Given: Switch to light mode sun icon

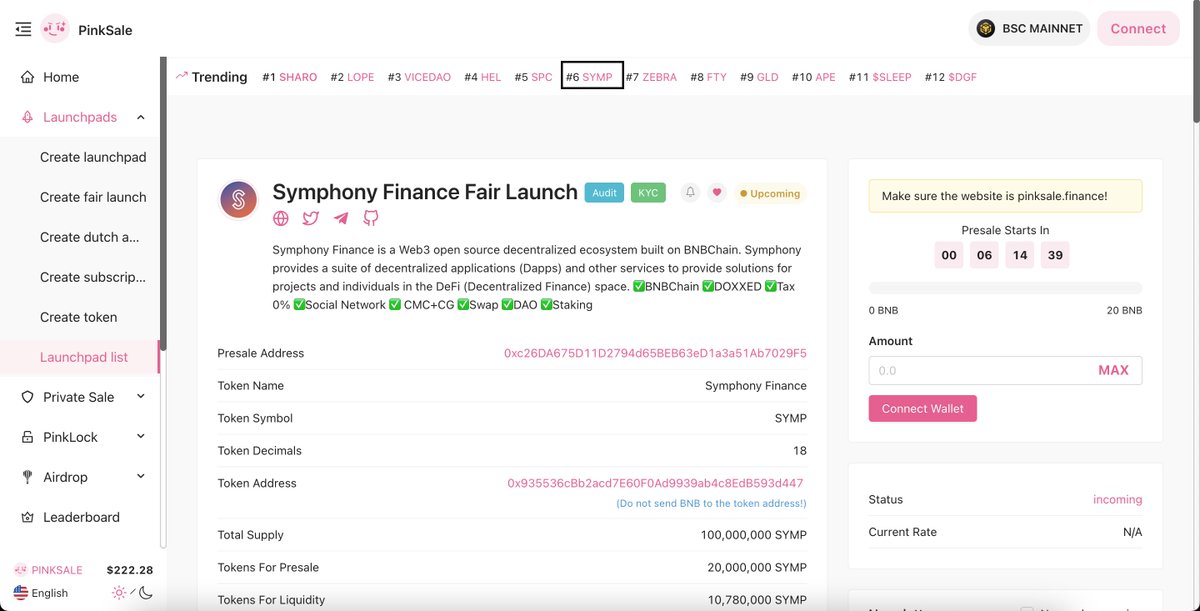Looking at the screenshot, I should coord(119,592).
